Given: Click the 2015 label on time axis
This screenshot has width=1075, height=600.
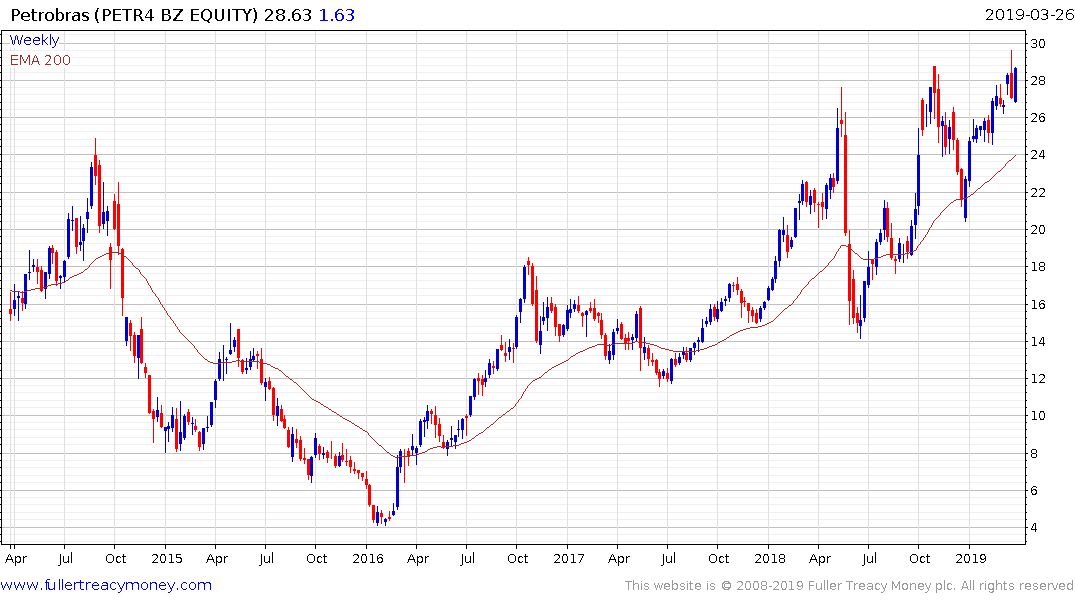Looking at the screenshot, I should point(167,558).
